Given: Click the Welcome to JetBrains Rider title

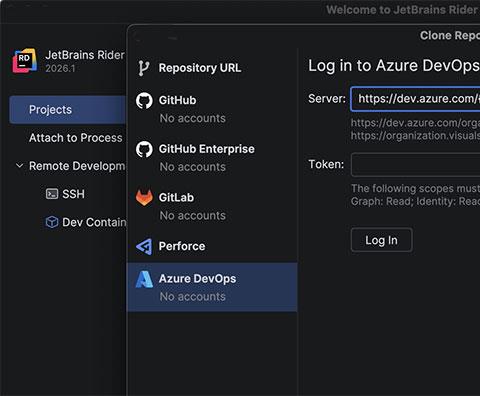Looking at the screenshot, I should 403,10.
